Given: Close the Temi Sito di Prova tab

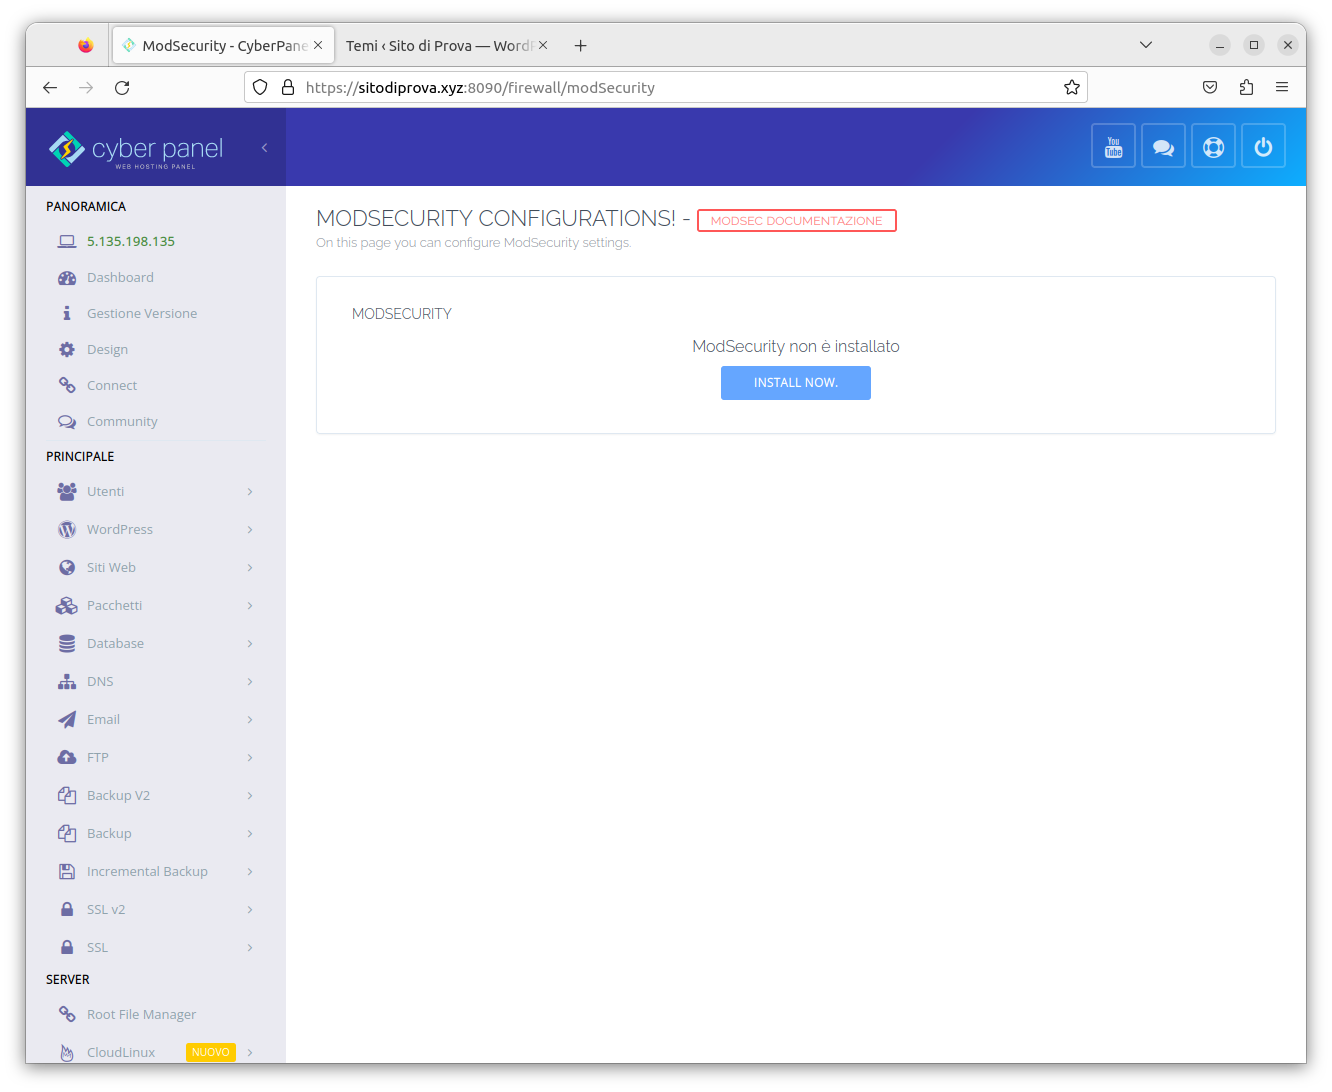Looking at the screenshot, I should [543, 45].
